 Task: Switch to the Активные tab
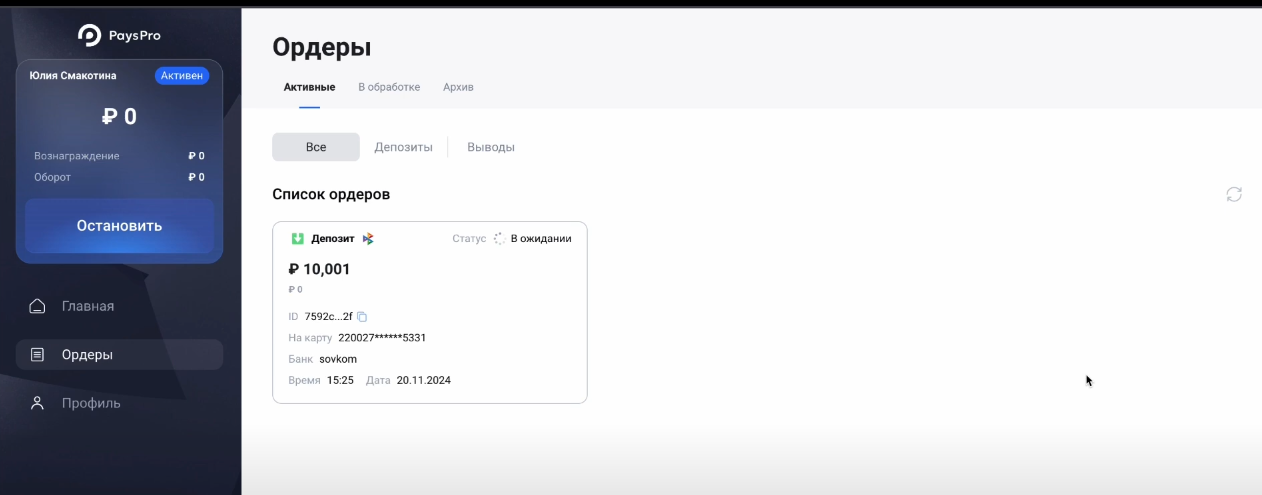coord(309,87)
